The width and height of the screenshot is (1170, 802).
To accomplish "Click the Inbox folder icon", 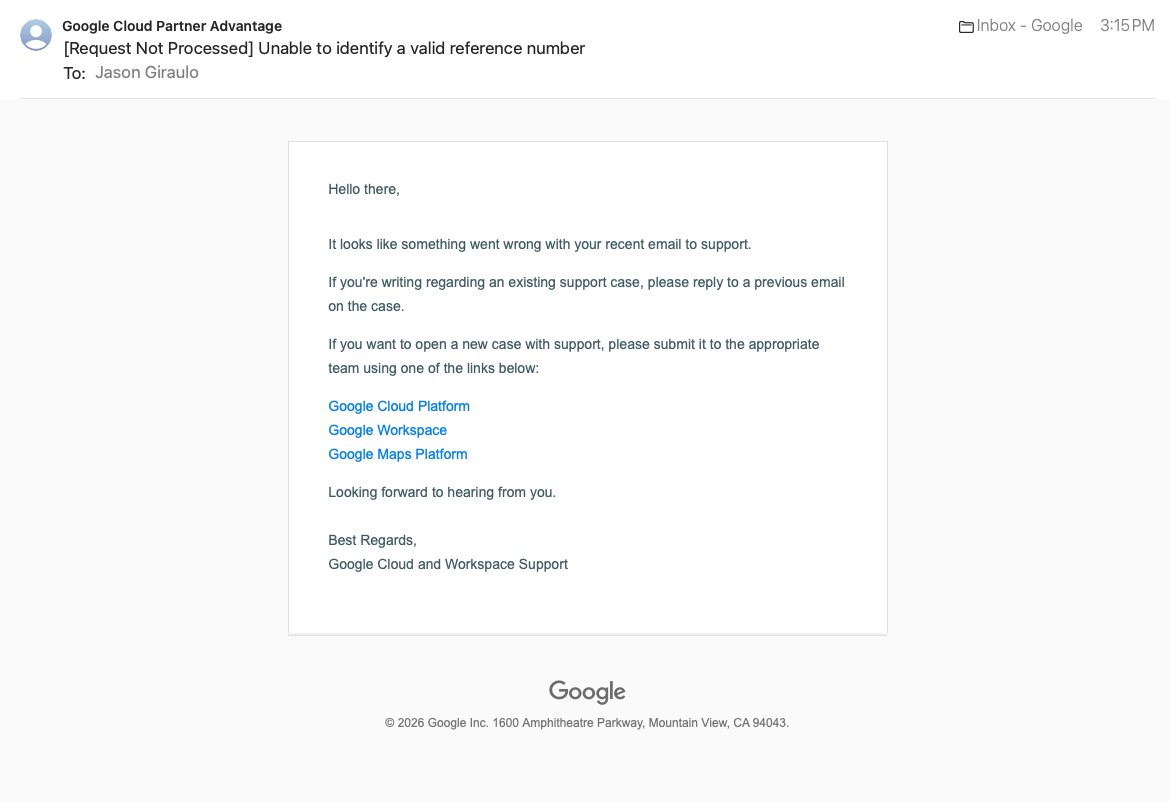I will (x=966, y=27).
